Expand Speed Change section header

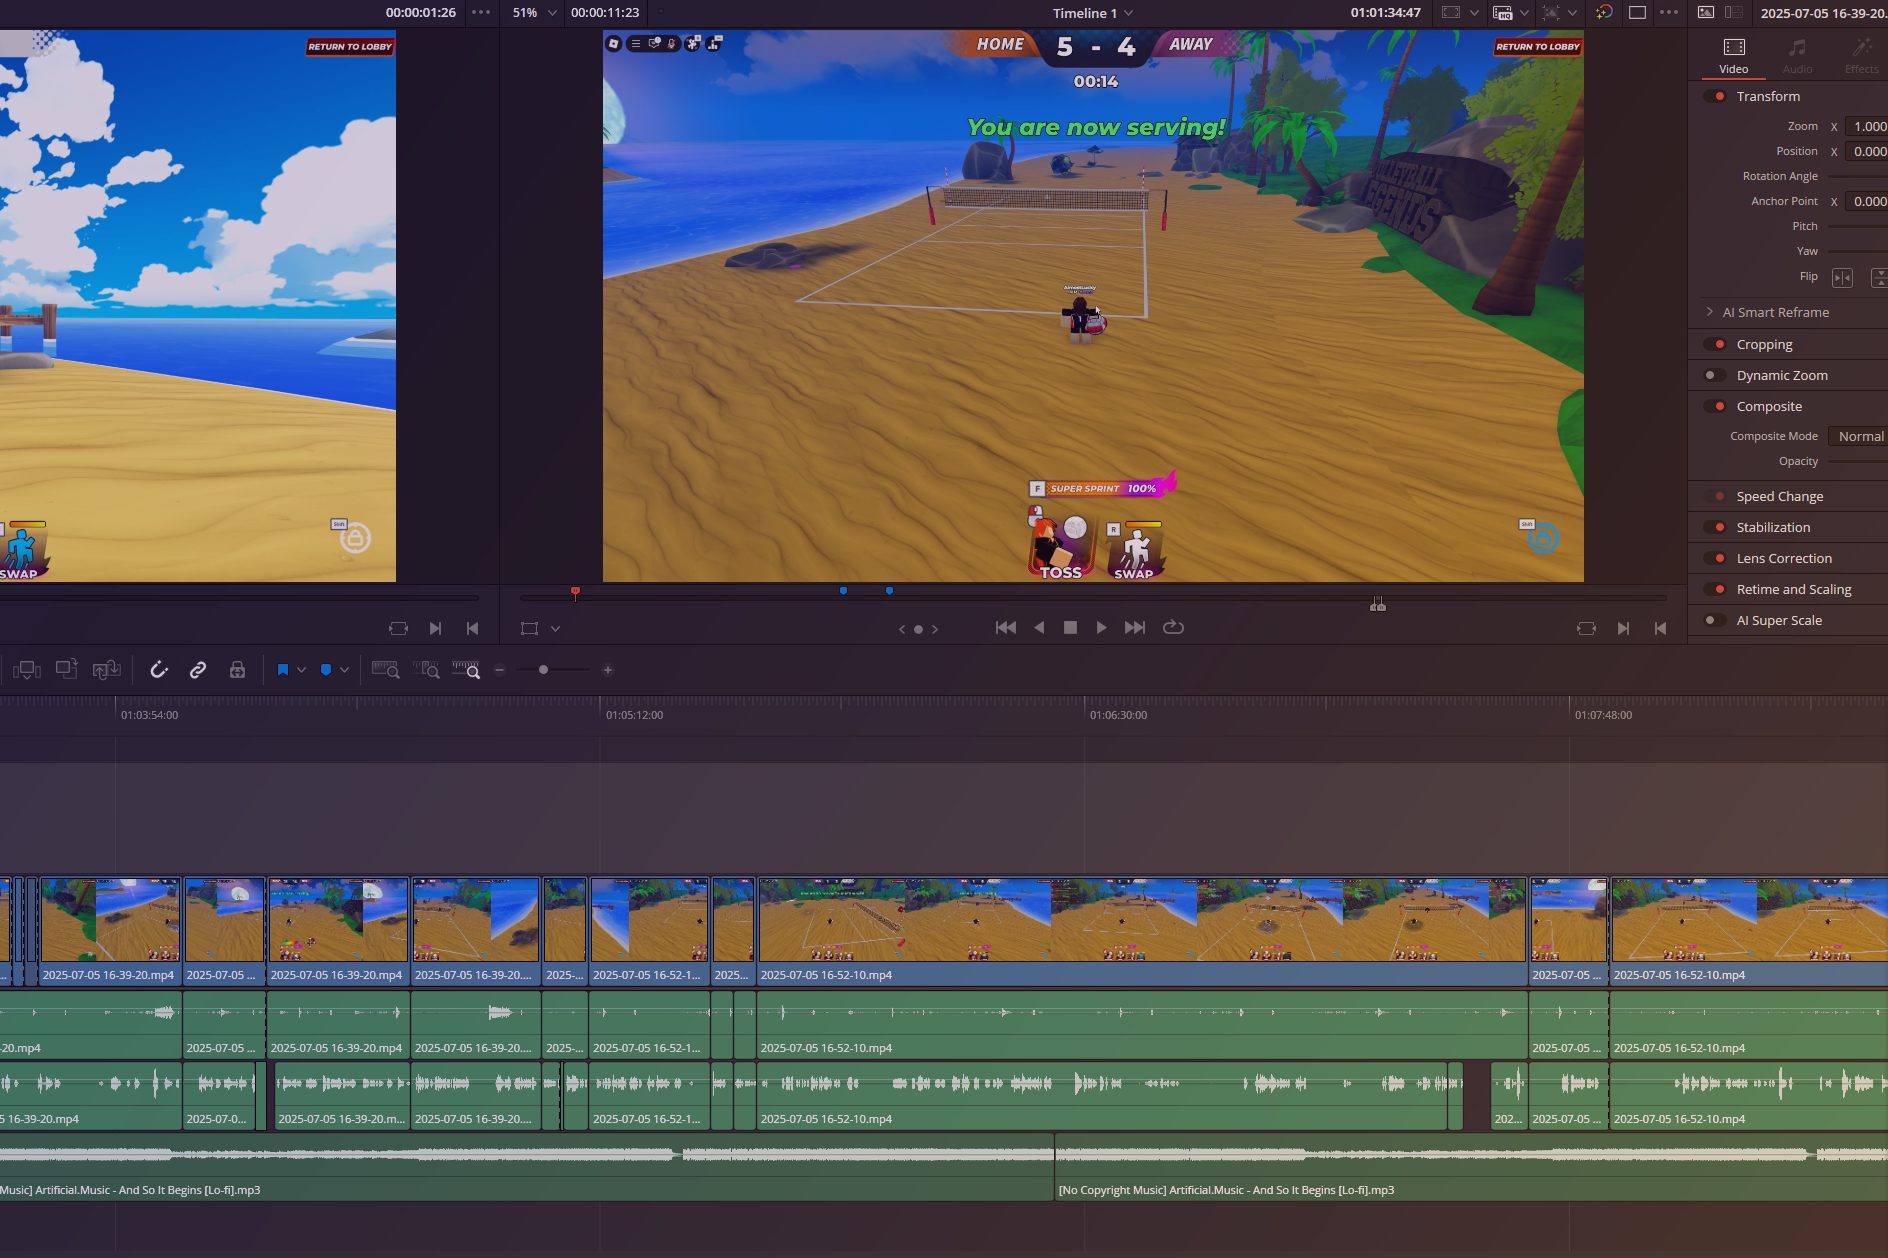[x=1779, y=496]
